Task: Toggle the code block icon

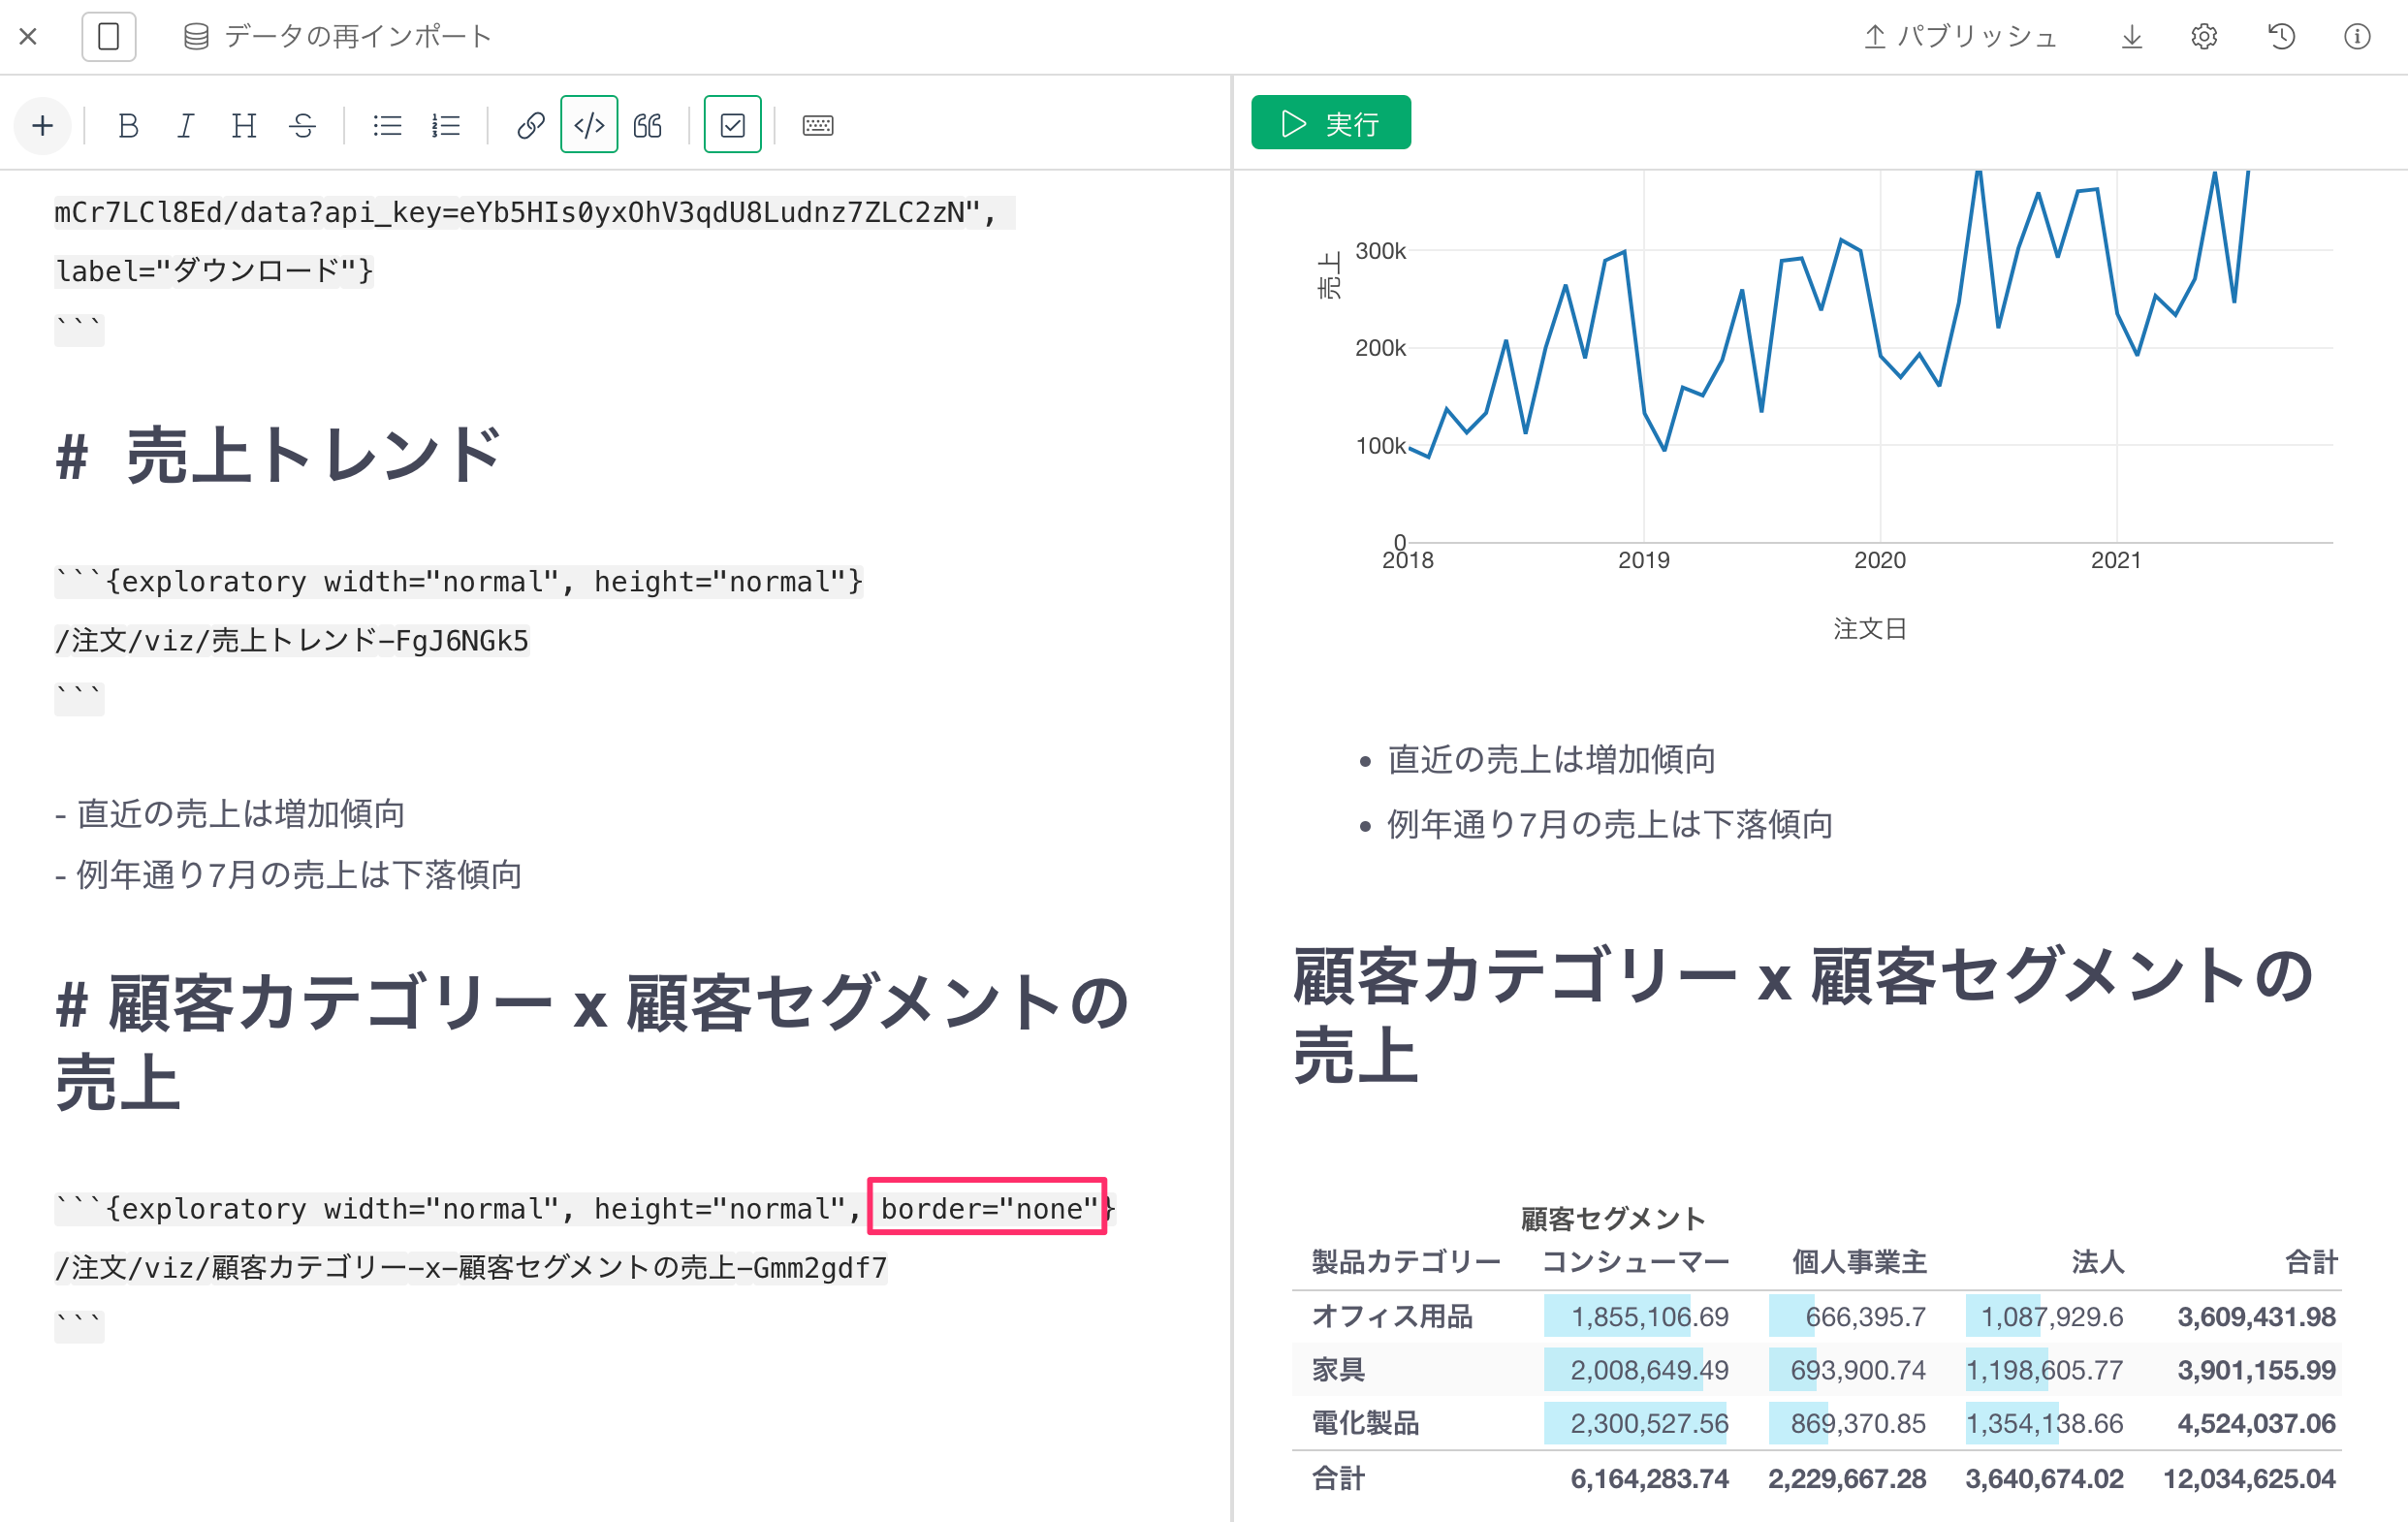Action: [589, 125]
